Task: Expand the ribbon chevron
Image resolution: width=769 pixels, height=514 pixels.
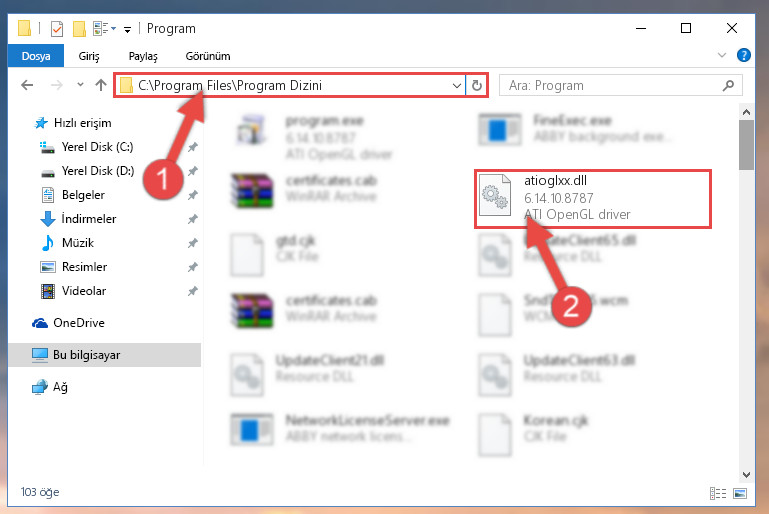Action: pyautogui.click(x=721, y=55)
